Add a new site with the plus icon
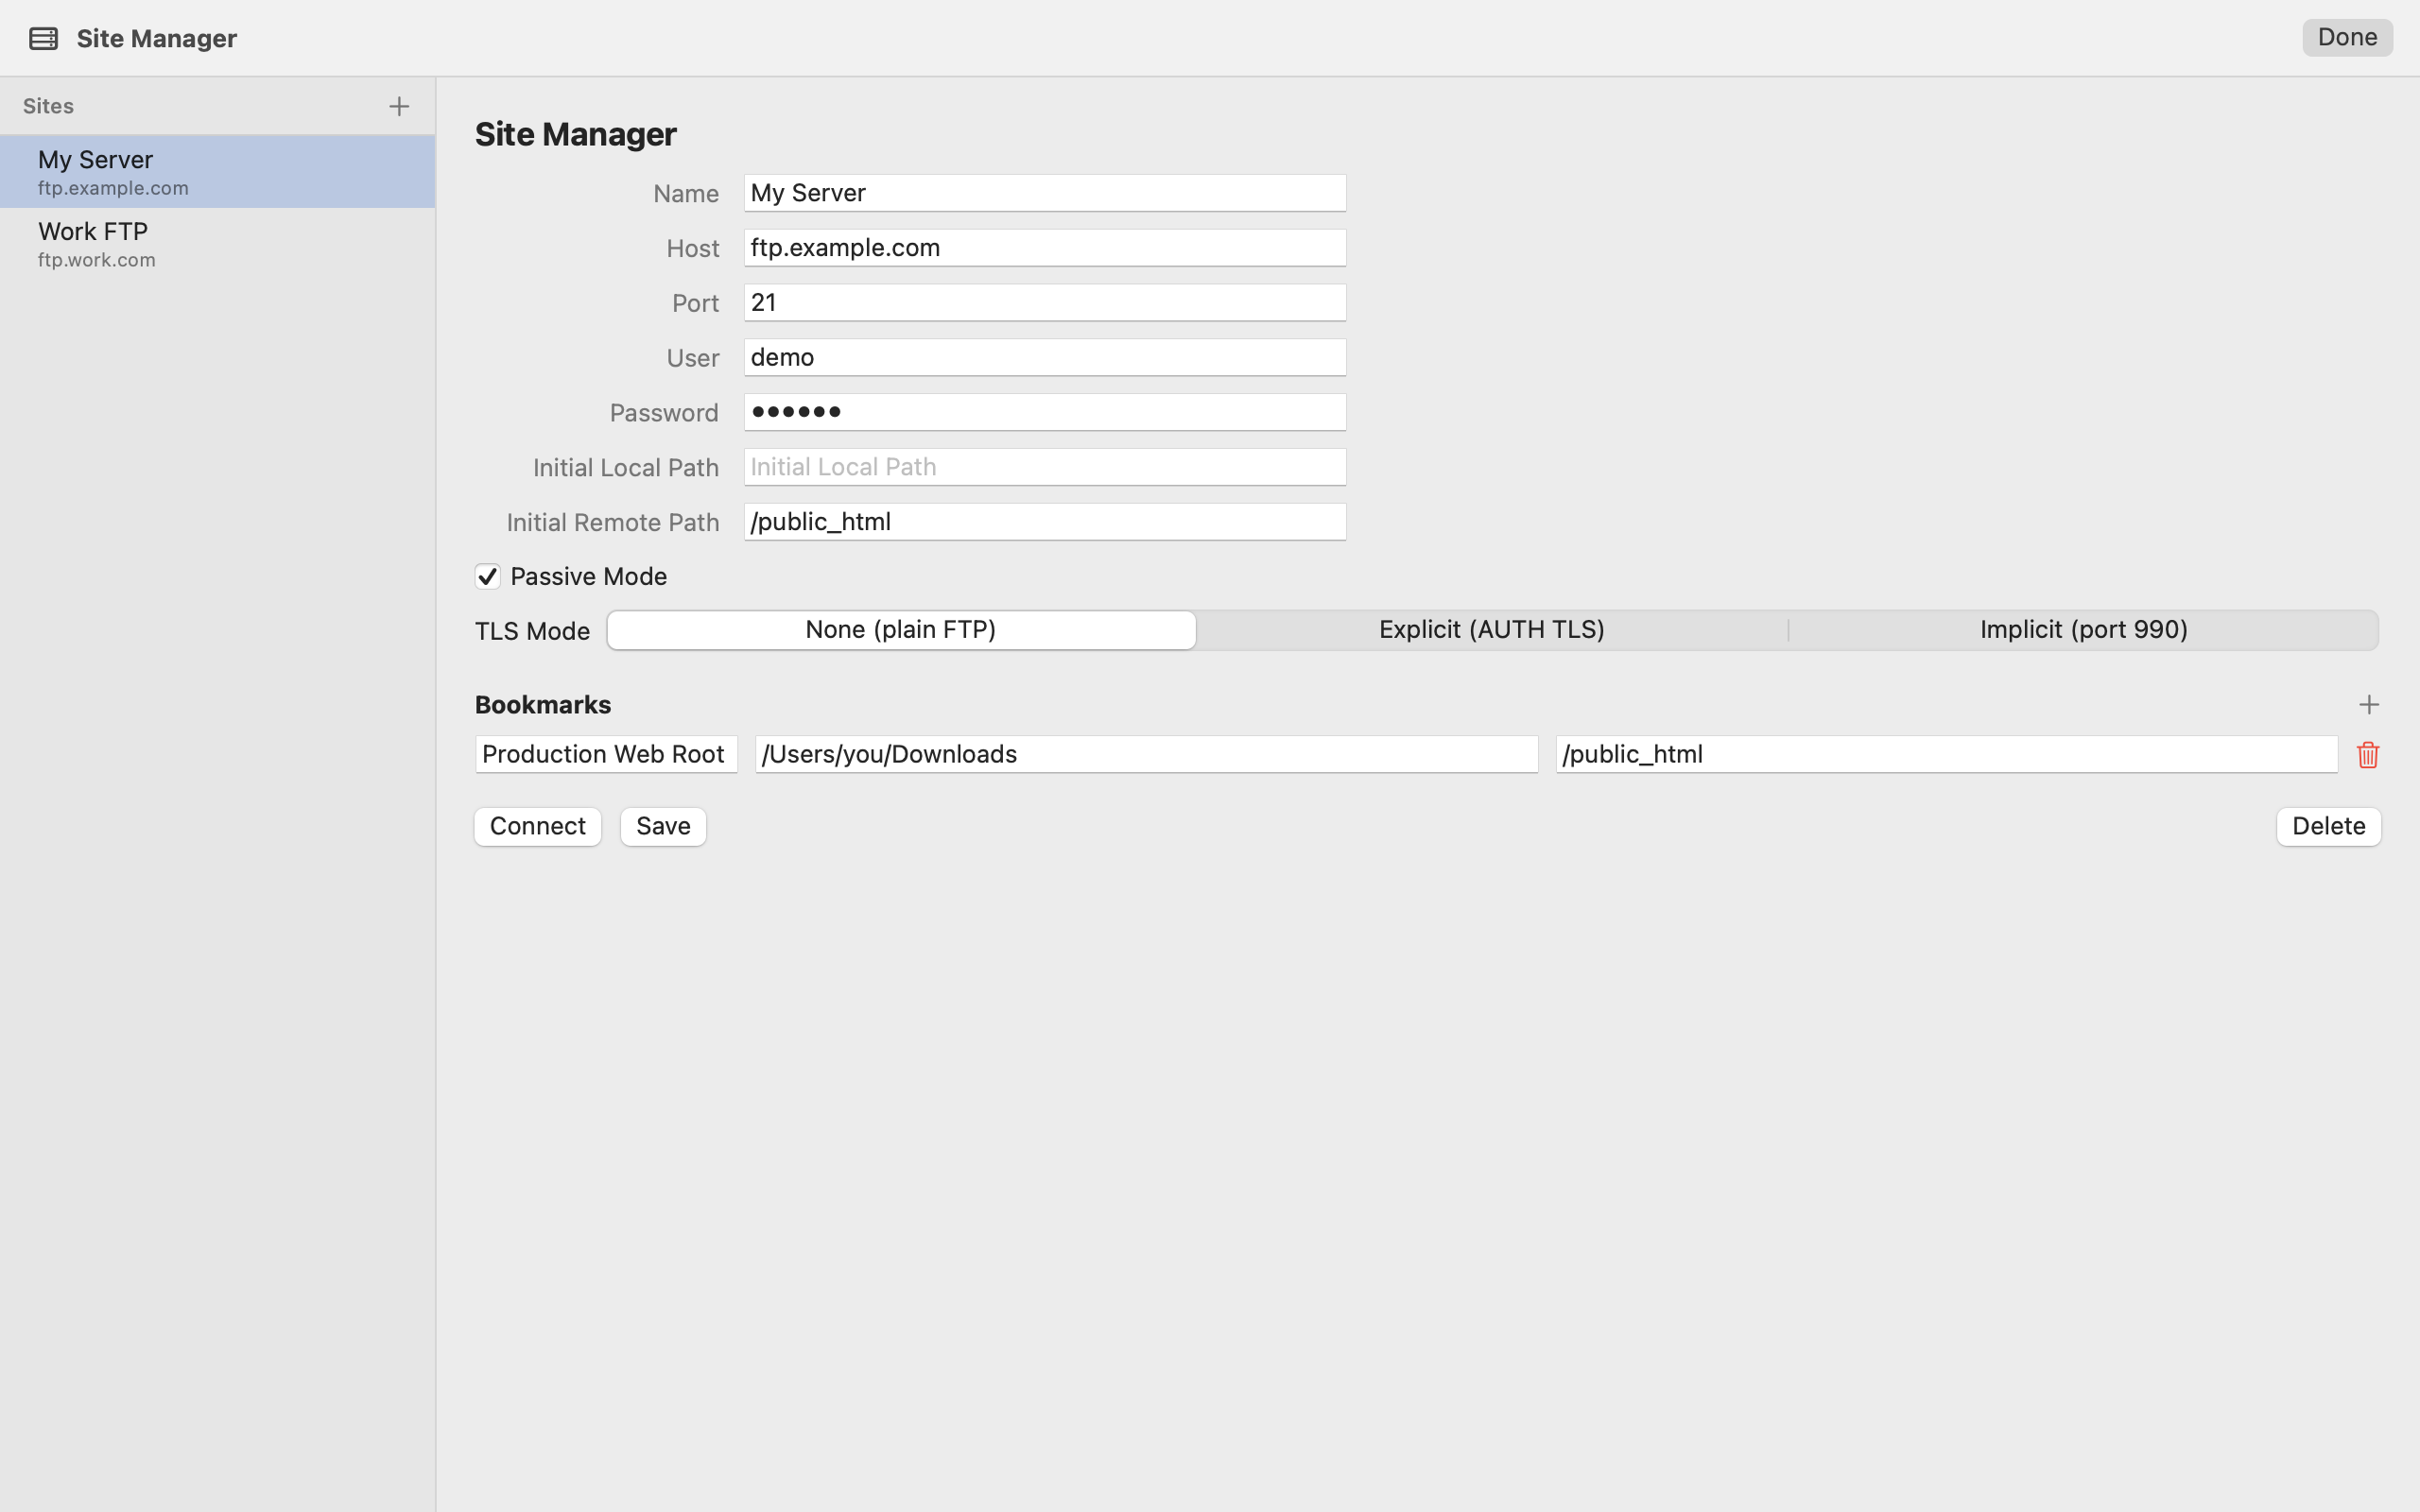 coord(399,106)
